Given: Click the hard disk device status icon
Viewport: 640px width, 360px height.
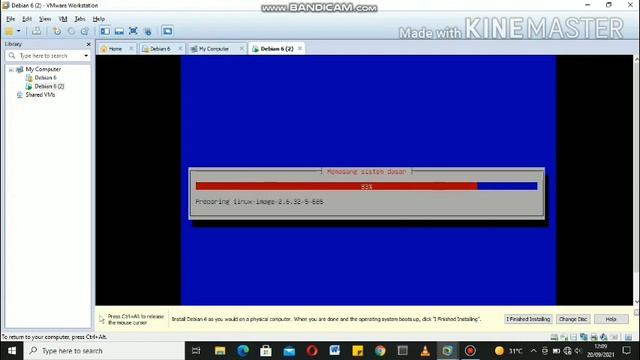Looking at the screenshot, I should pos(554,337).
